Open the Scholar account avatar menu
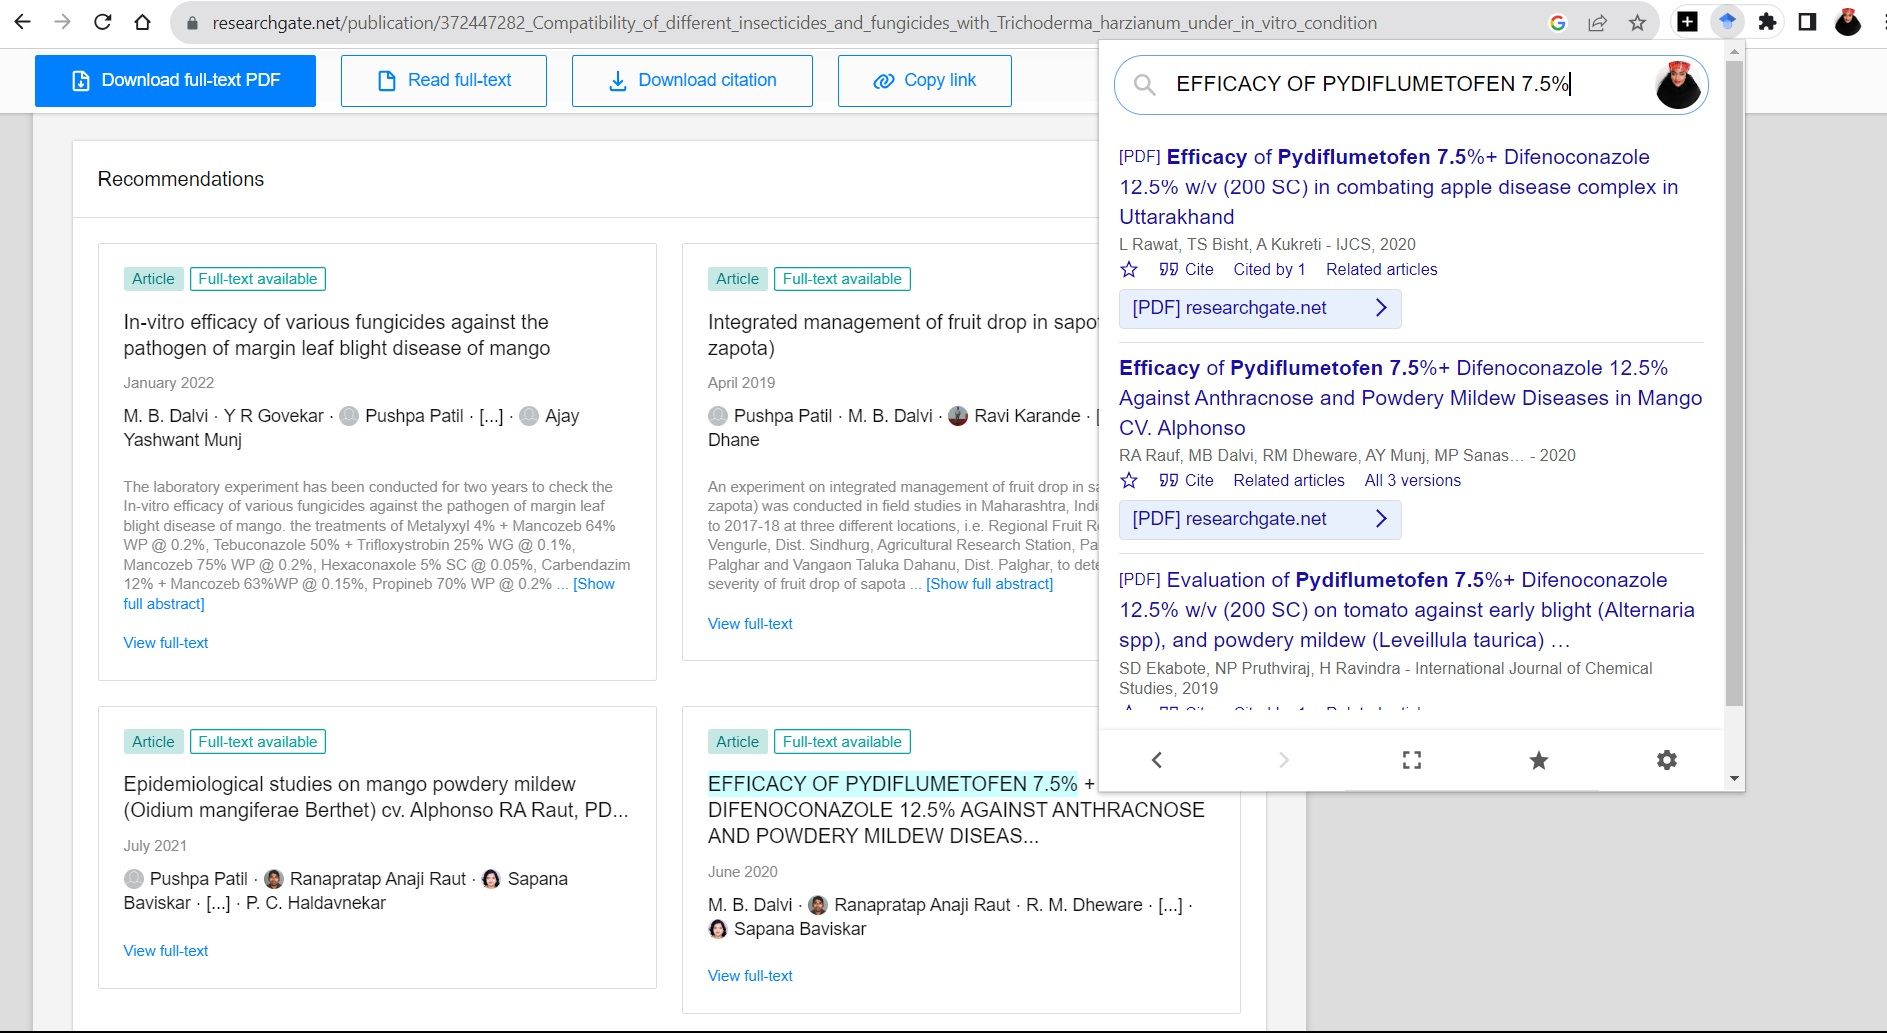Image resolution: width=1887 pixels, height=1033 pixels. [x=1679, y=85]
